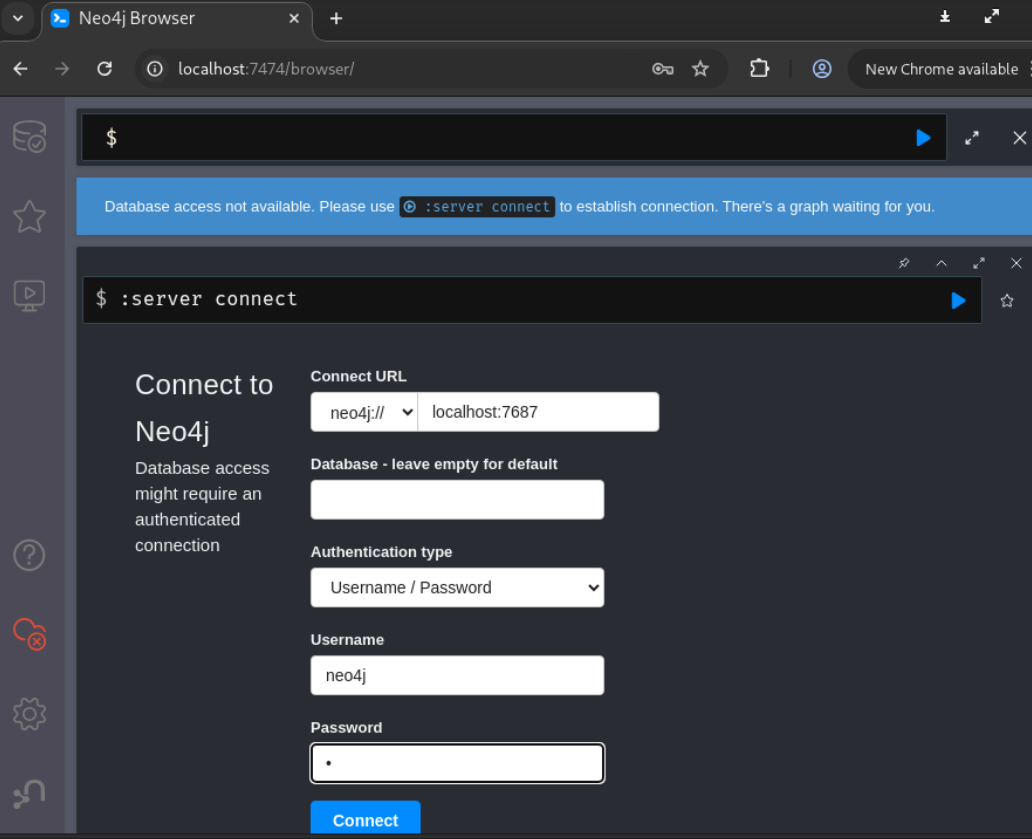The height and width of the screenshot is (839, 1032).
Task: Open the About Neo4j sidebar icon
Action: (x=30, y=794)
